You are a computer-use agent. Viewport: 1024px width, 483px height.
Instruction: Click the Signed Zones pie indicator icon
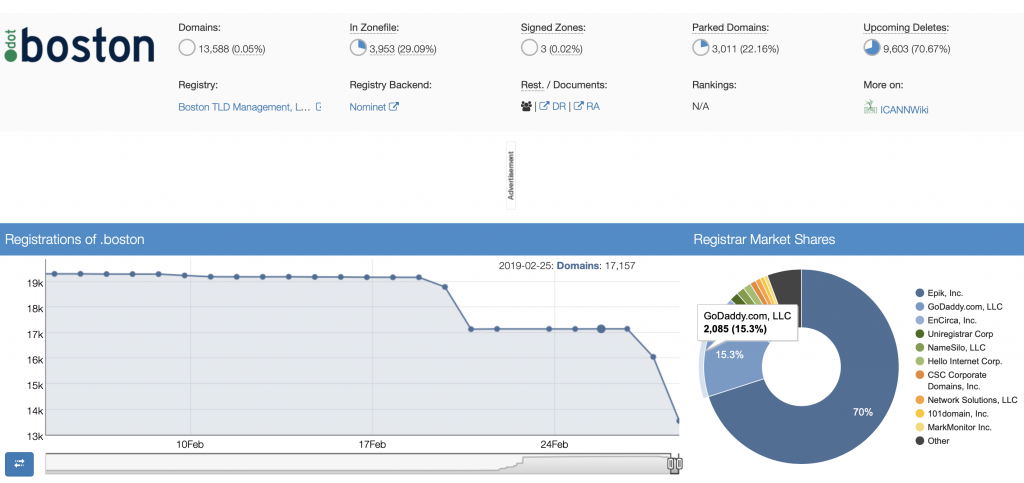(530, 48)
